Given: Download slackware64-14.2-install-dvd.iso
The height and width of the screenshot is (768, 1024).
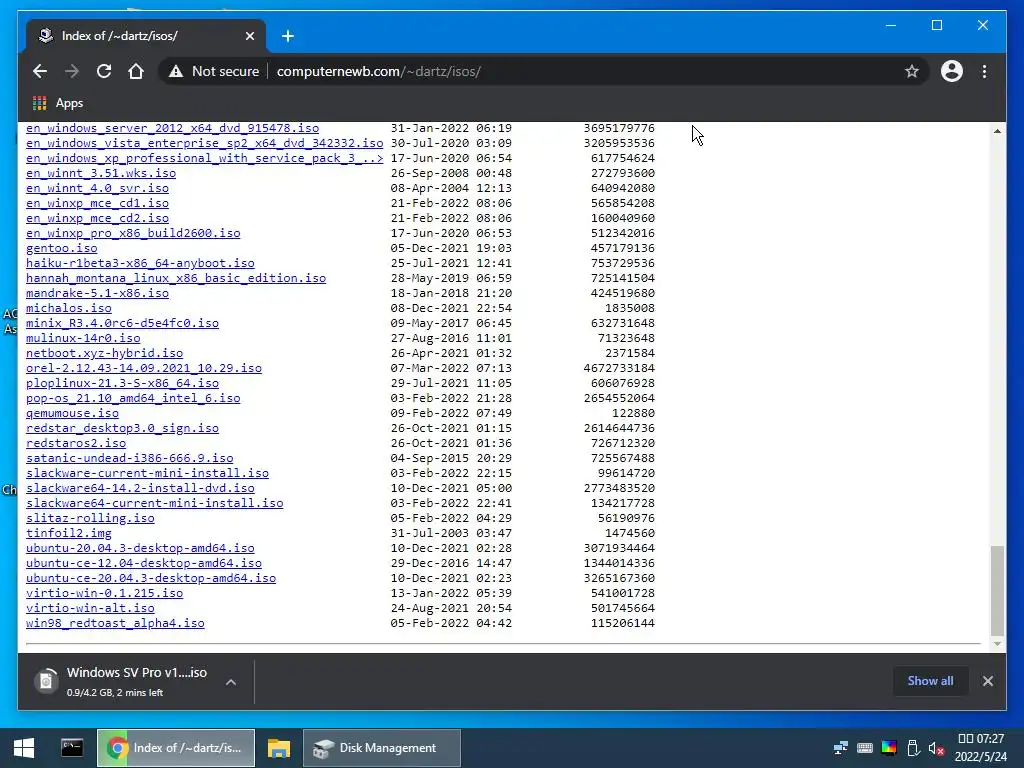Looking at the screenshot, I should pyautogui.click(x=140, y=488).
